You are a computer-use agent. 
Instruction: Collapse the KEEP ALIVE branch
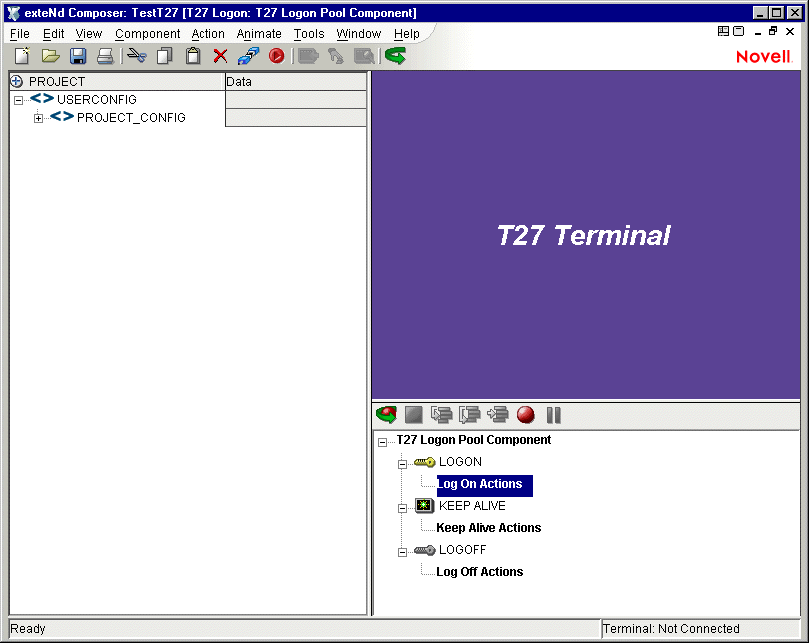pos(402,508)
